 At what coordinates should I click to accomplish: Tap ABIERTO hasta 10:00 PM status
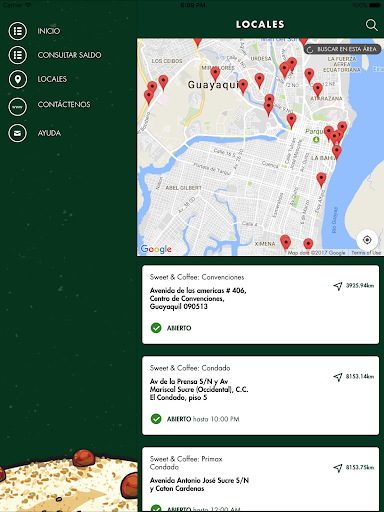click(x=203, y=419)
